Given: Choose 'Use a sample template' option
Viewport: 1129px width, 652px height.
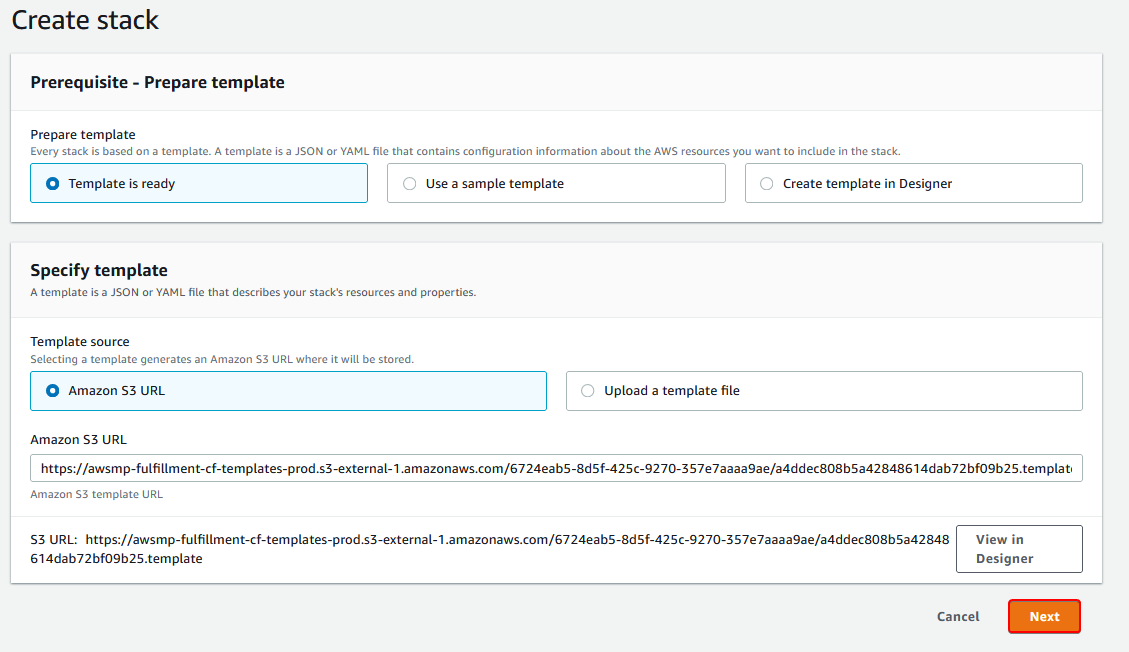Looking at the screenshot, I should (x=410, y=184).
